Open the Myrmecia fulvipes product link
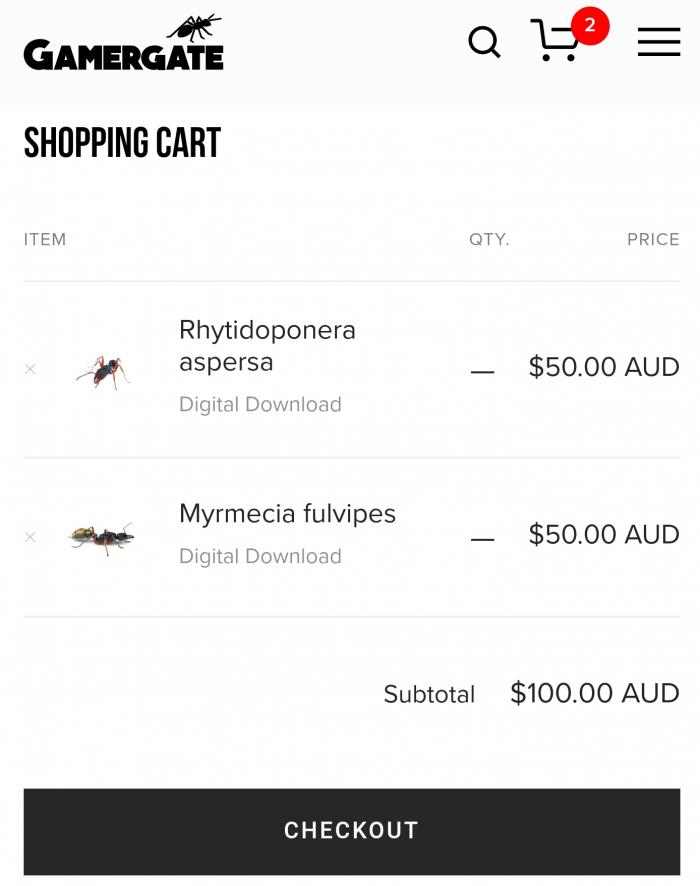This screenshot has height=886, width=700. pyautogui.click(x=287, y=514)
